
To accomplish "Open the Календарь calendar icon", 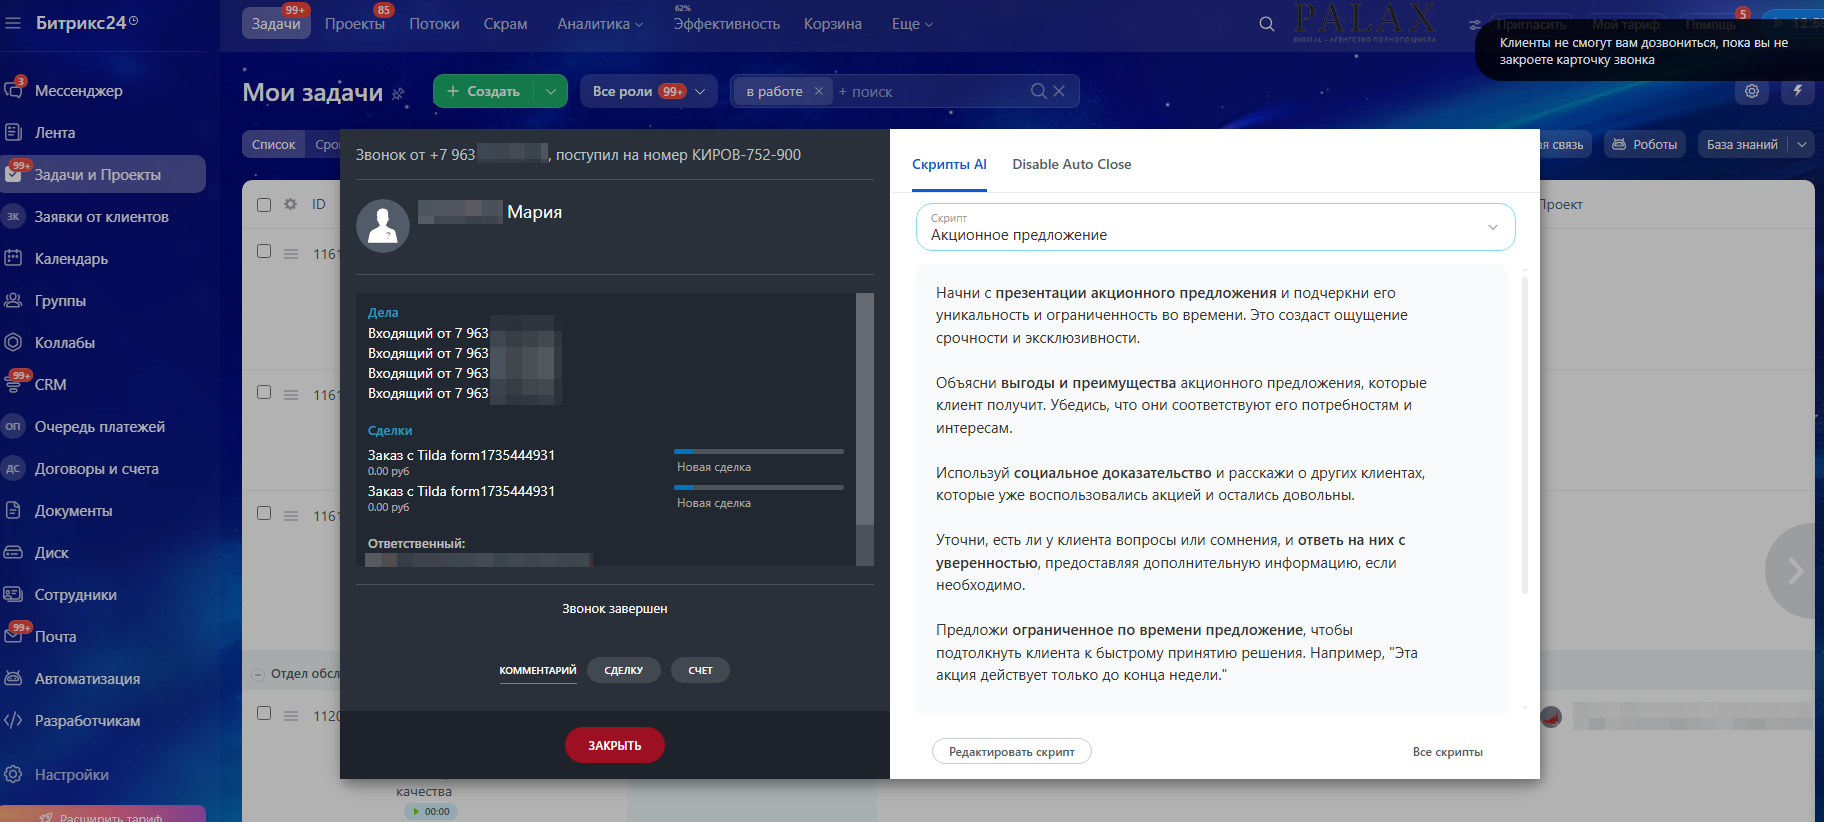I will click(x=14, y=258).
